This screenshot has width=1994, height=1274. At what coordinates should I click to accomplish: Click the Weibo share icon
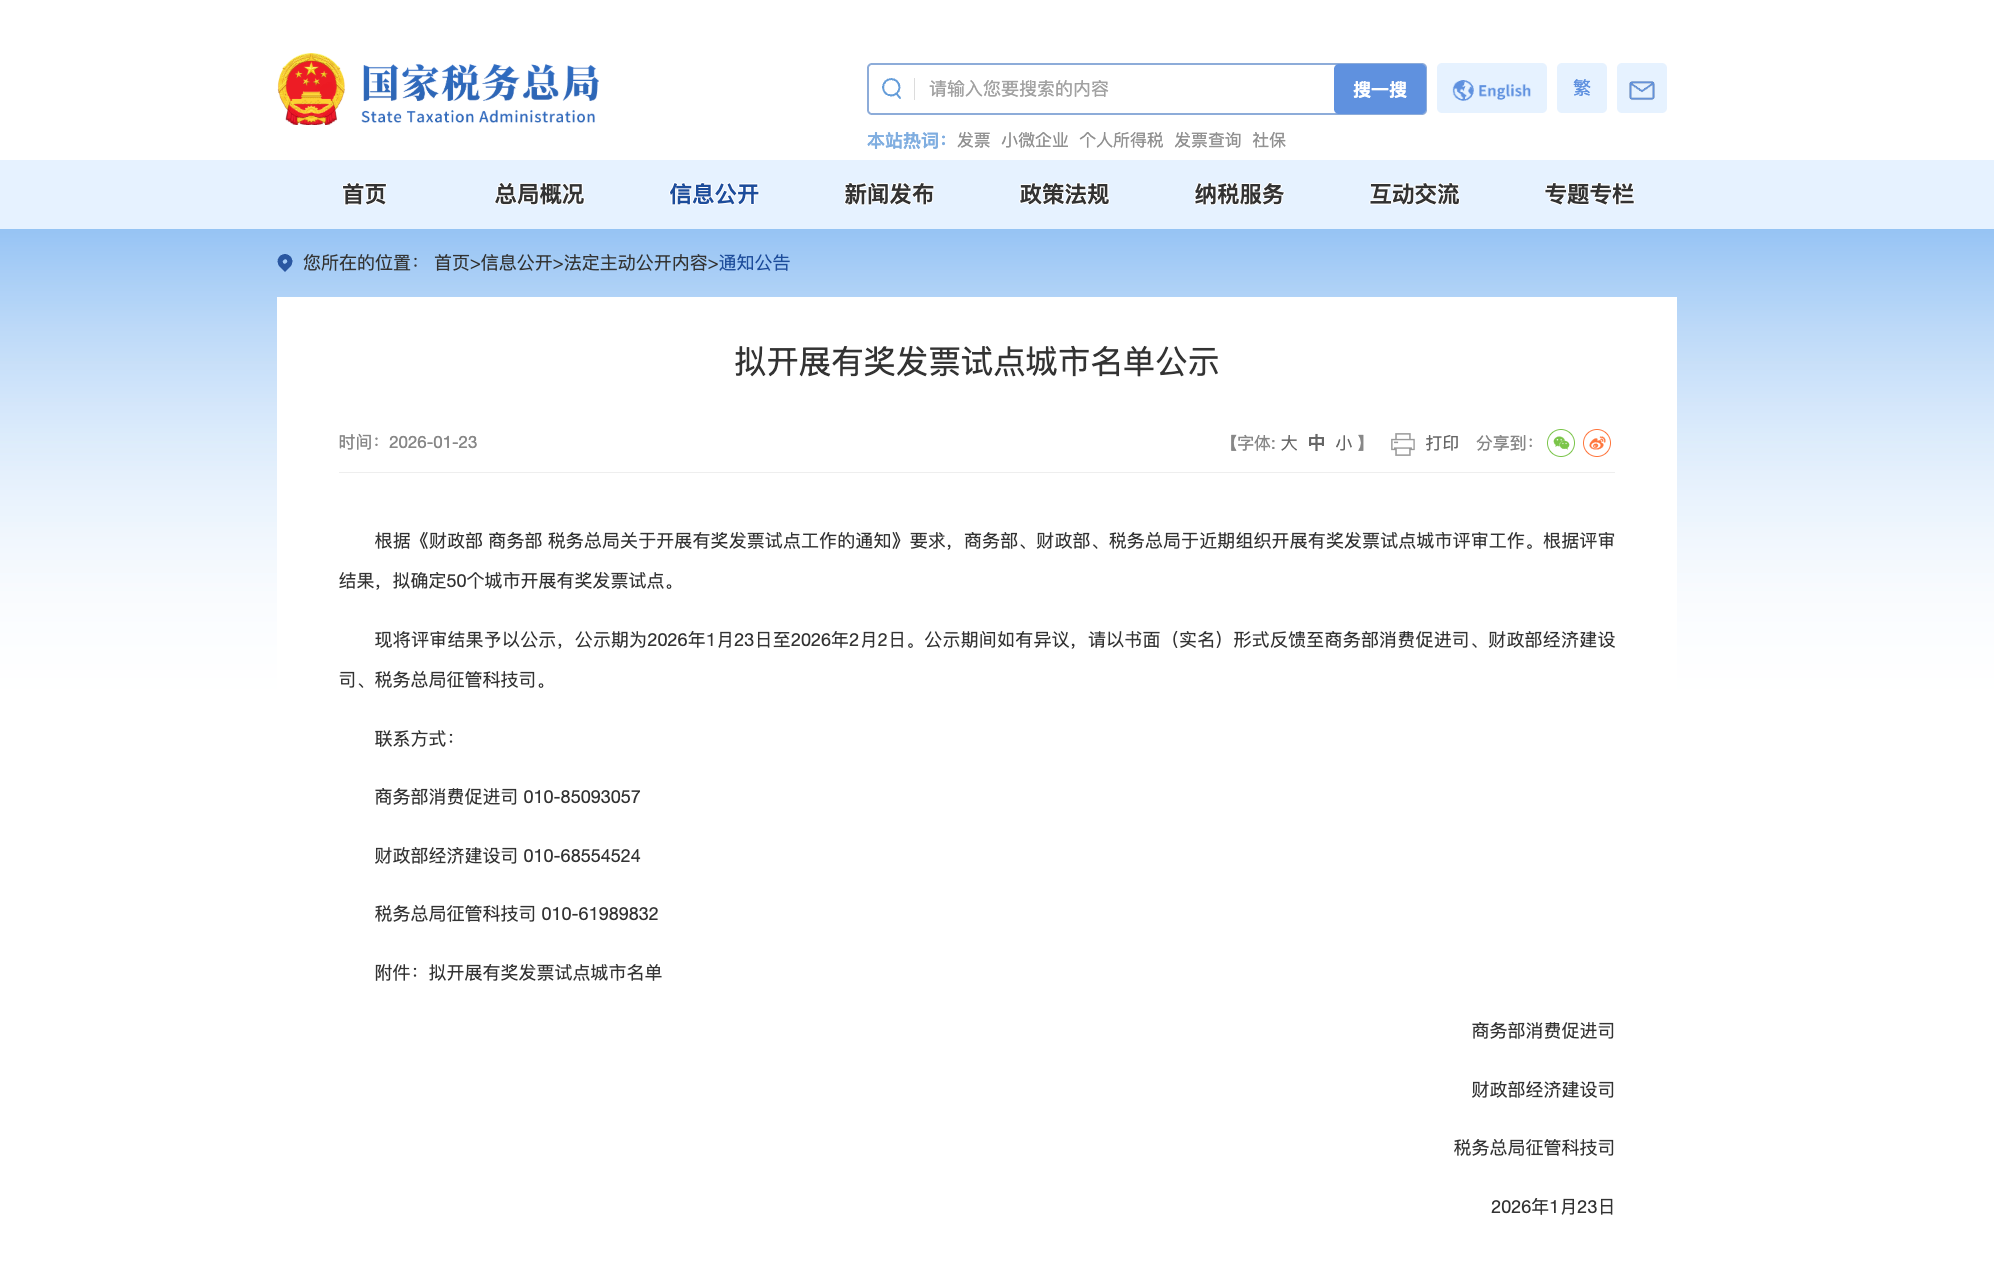[1598, 442]
